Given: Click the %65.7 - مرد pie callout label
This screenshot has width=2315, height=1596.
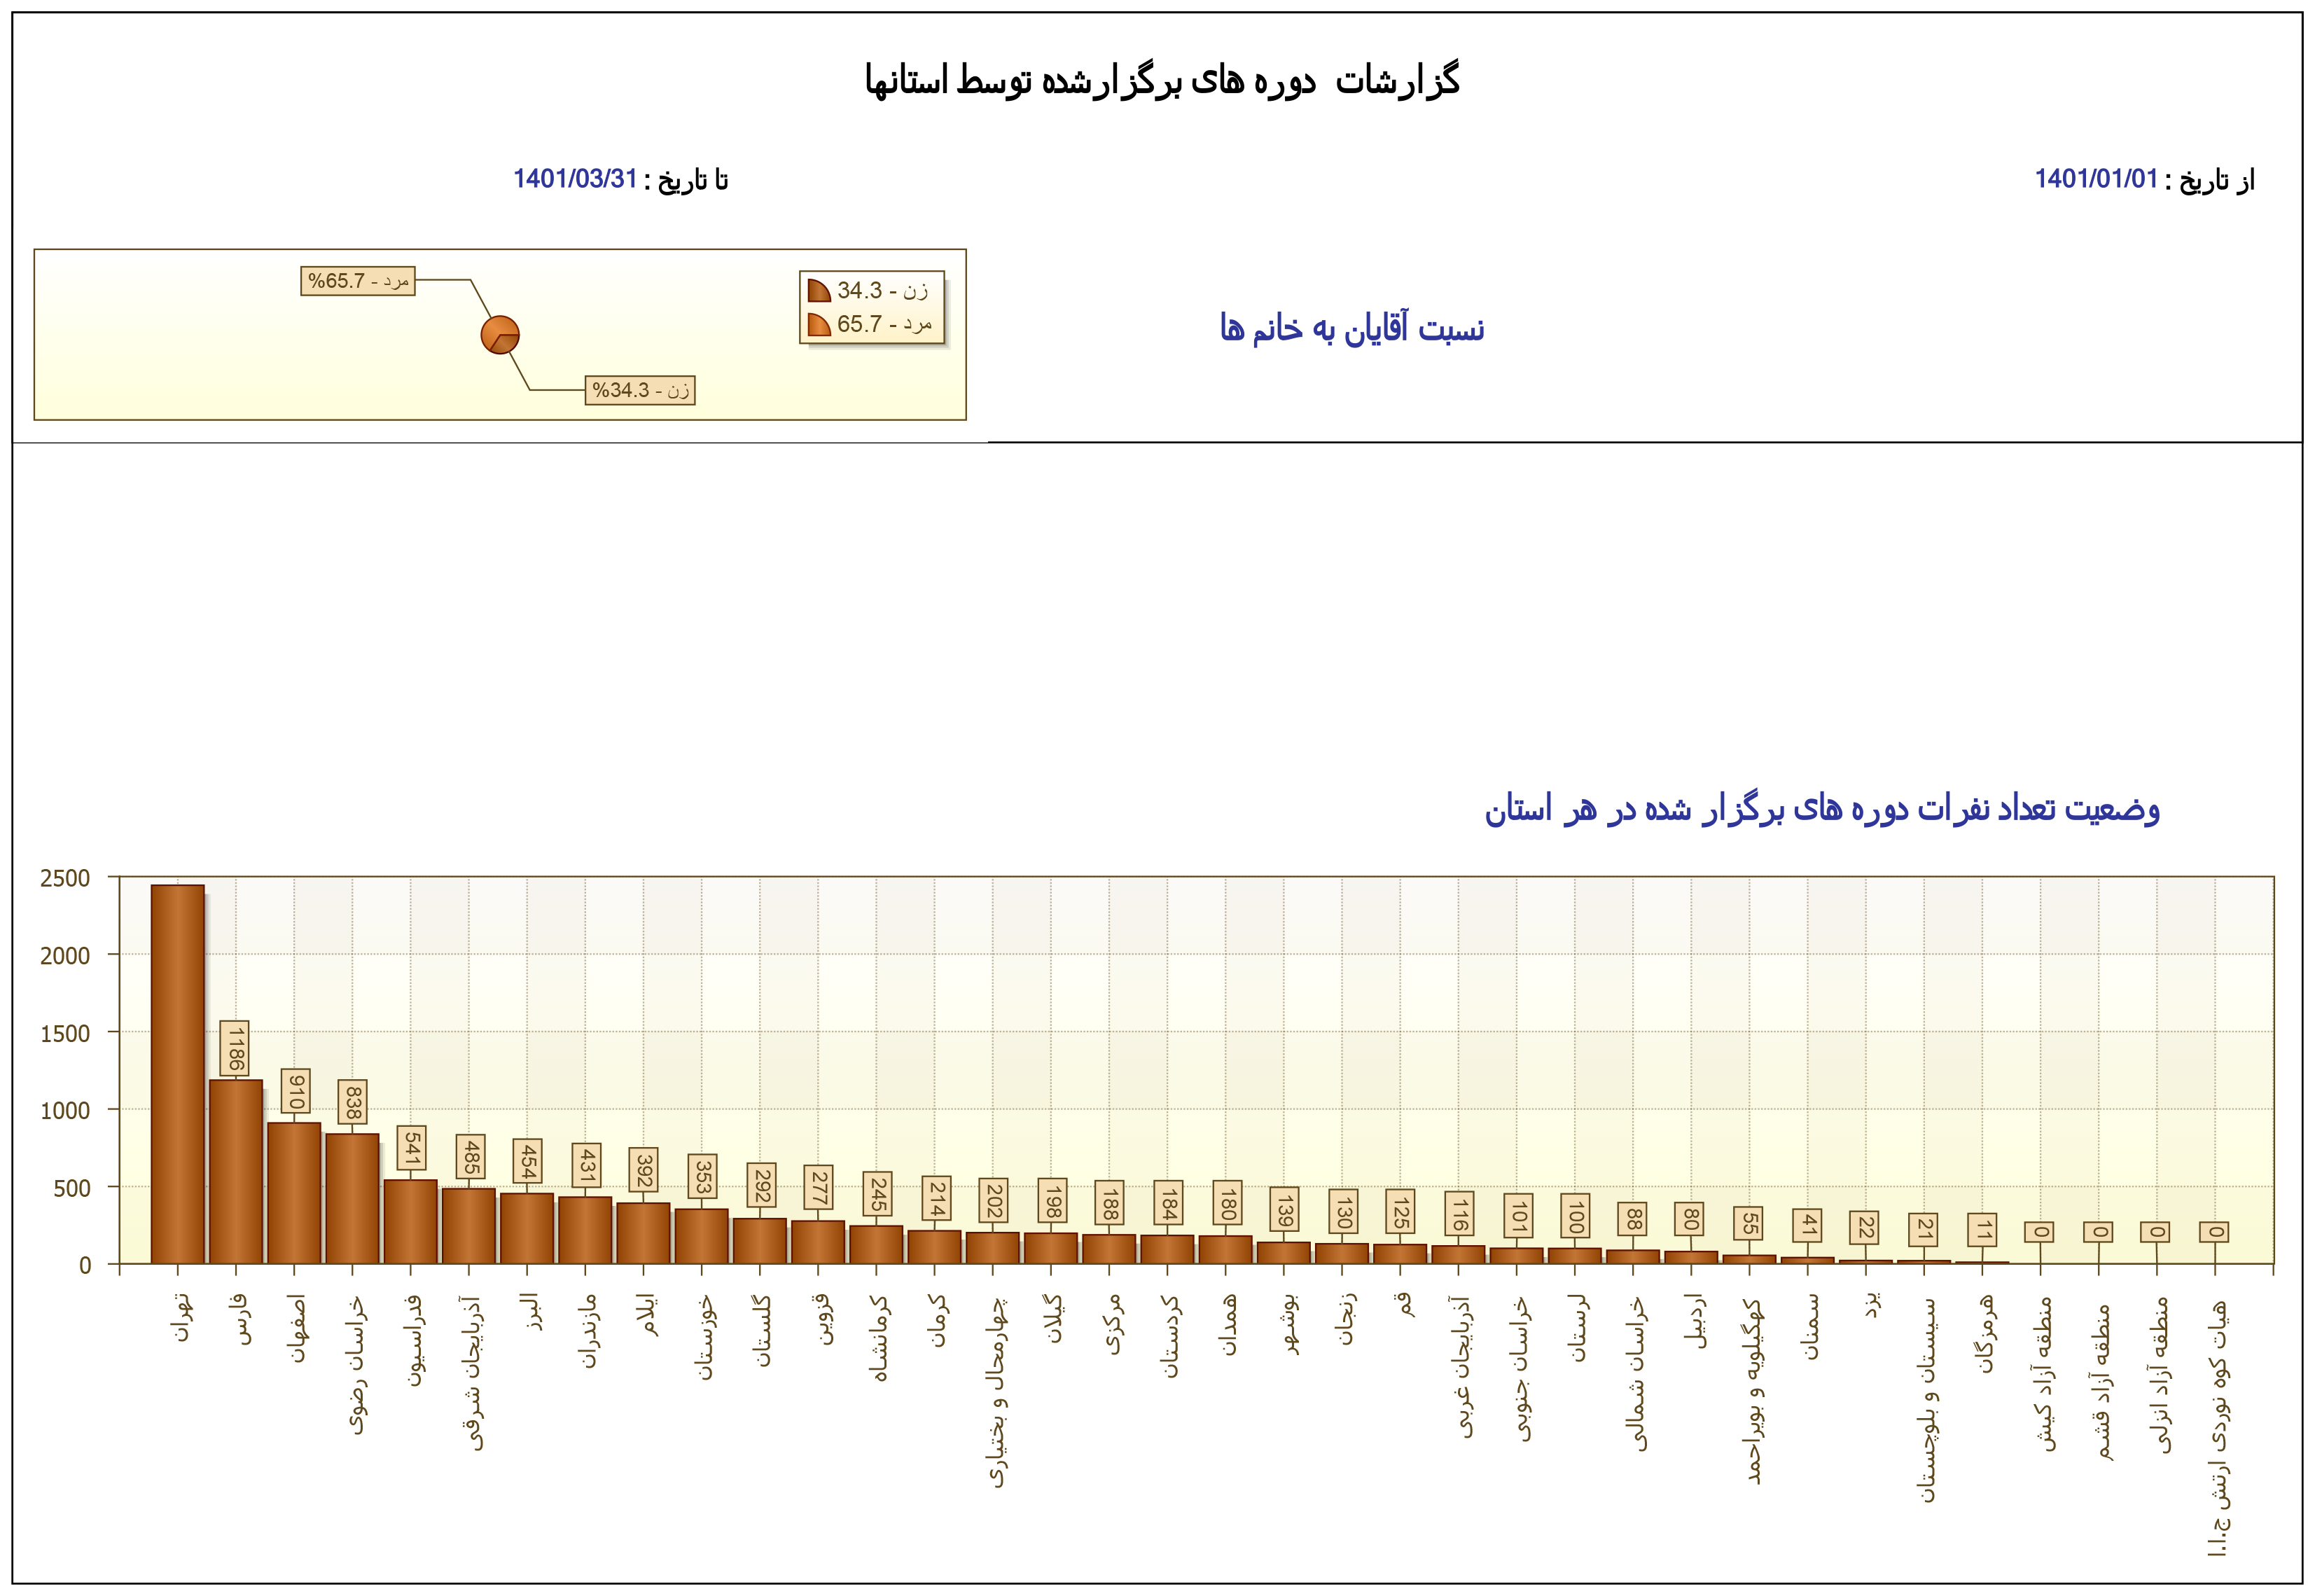Looking at the screenshot, I should click(358, 281).
